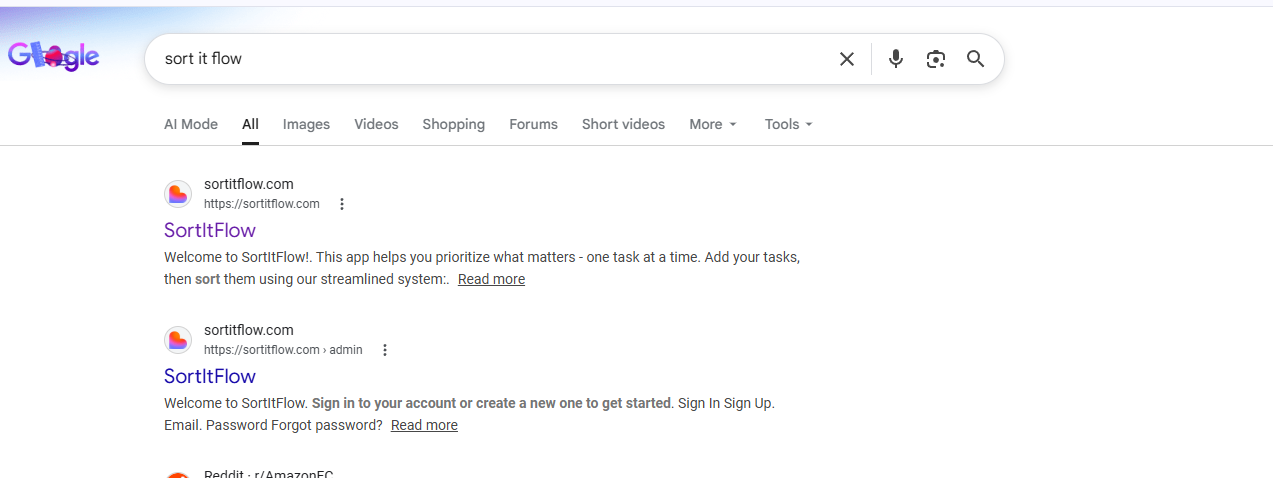Clear the search box with X icon

coord(846,59)
